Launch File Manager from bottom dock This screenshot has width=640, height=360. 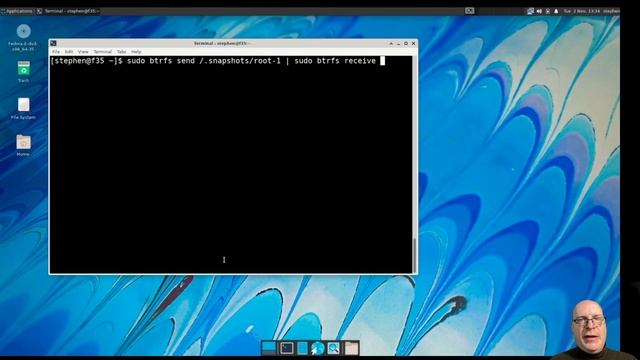pyautogui.click(x=302, y=348)
